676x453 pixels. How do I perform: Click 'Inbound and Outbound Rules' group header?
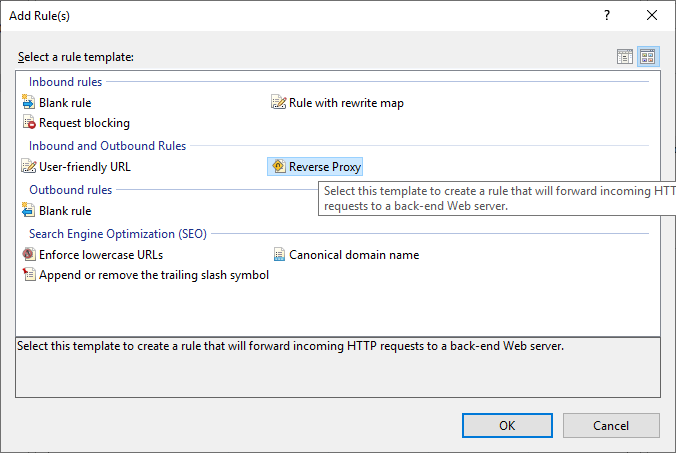[x=107, y=146]
